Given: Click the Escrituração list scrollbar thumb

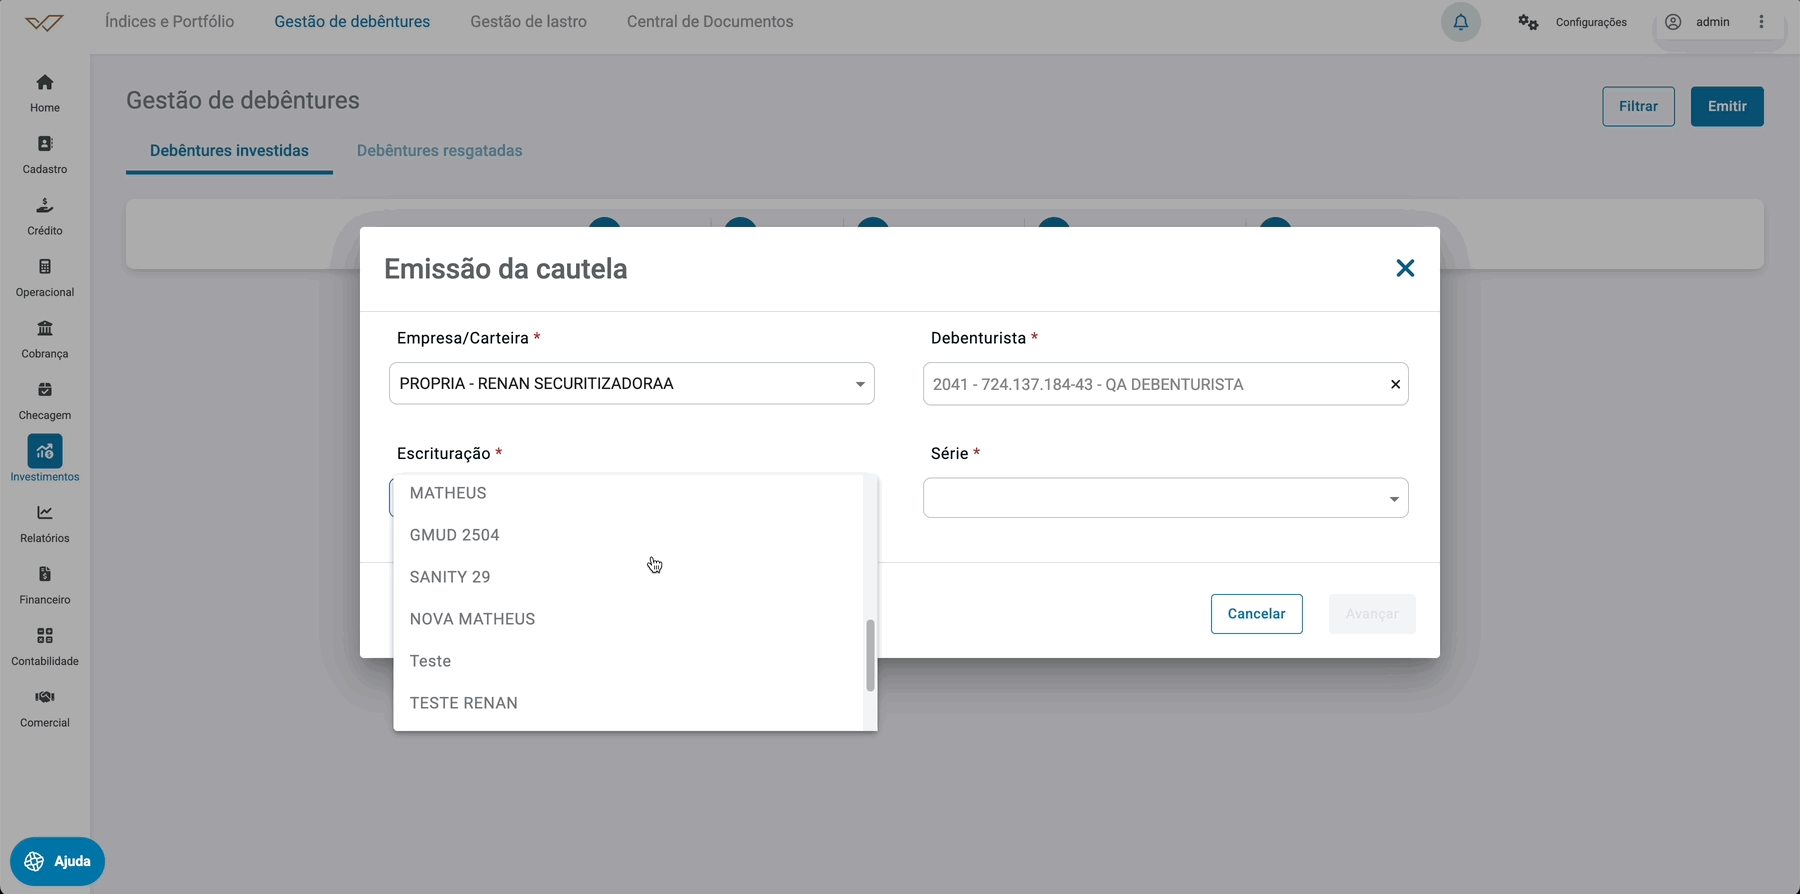Looking at the screenshot, I should click(x=870, y=655).
